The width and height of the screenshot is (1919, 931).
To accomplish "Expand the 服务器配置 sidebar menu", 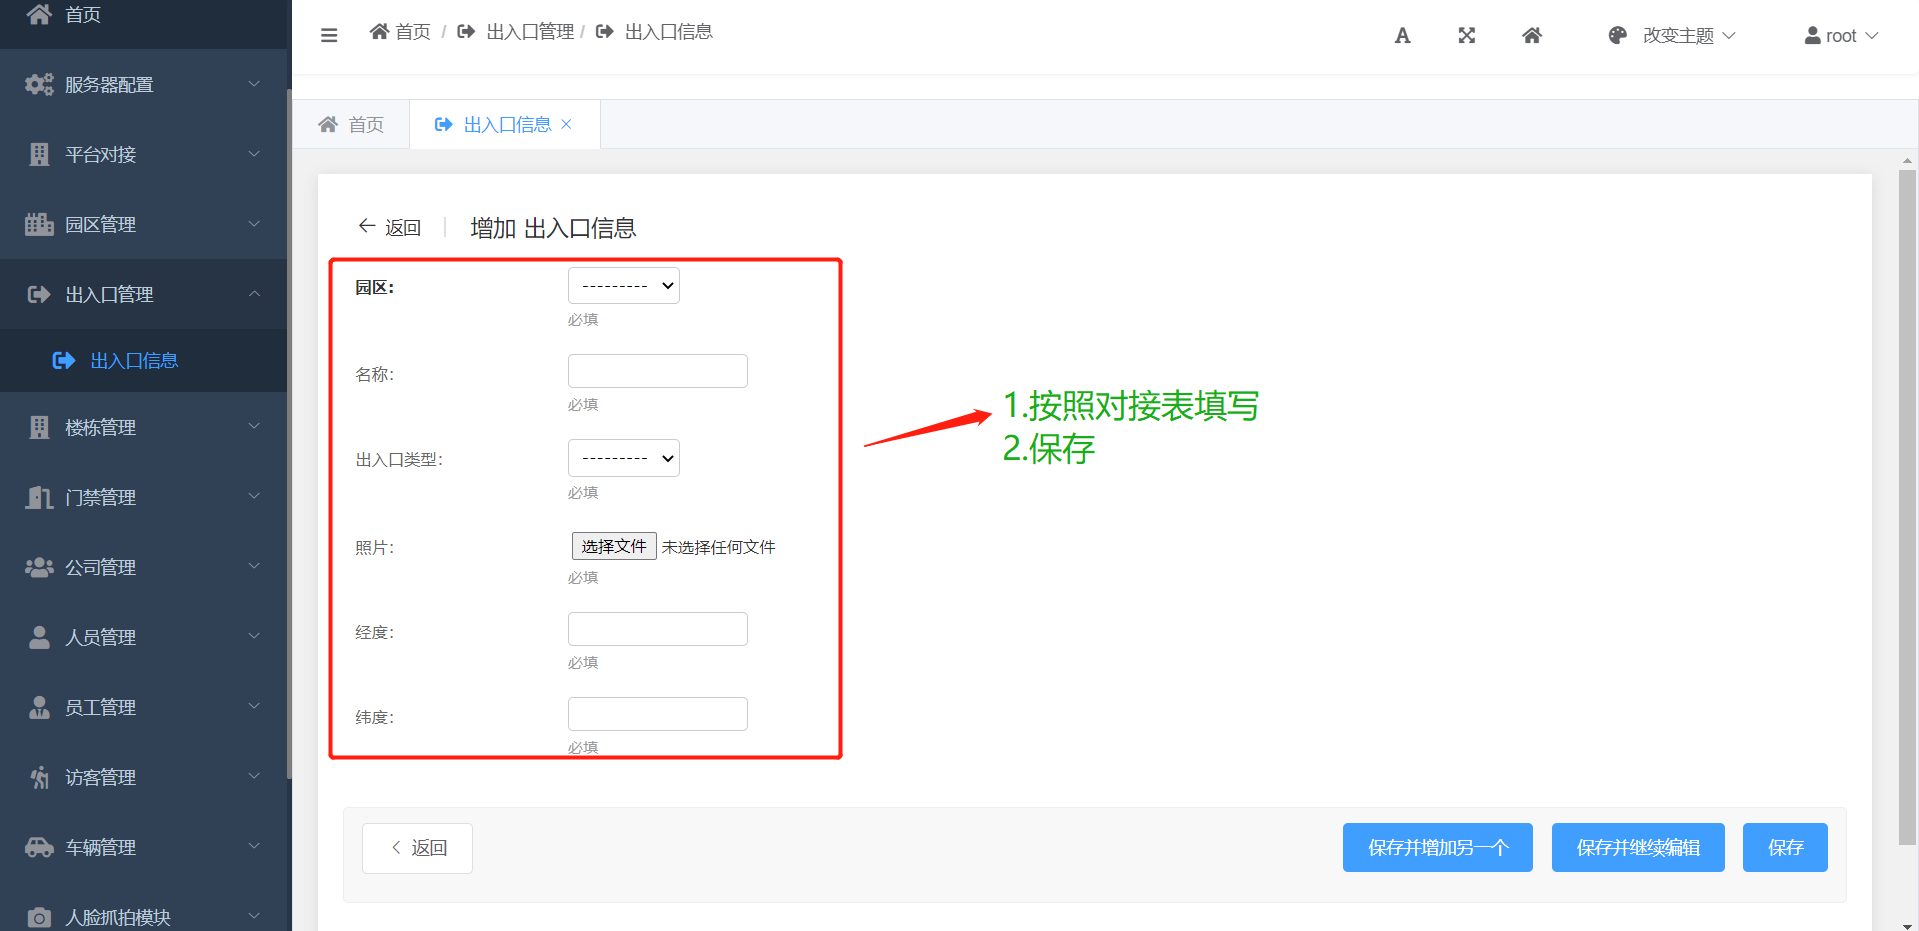I will [143, 85].
